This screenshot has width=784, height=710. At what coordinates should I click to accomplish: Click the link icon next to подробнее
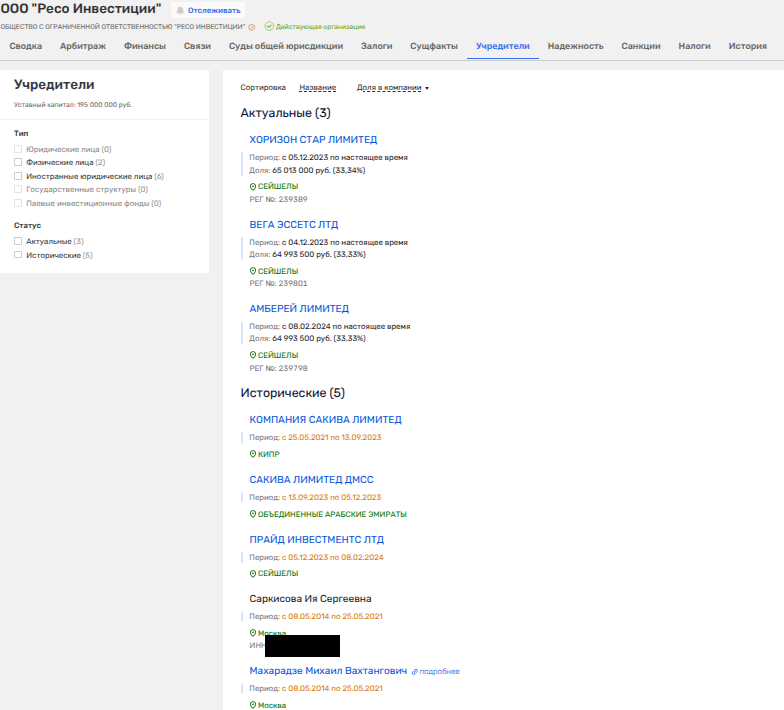point(414,671)
